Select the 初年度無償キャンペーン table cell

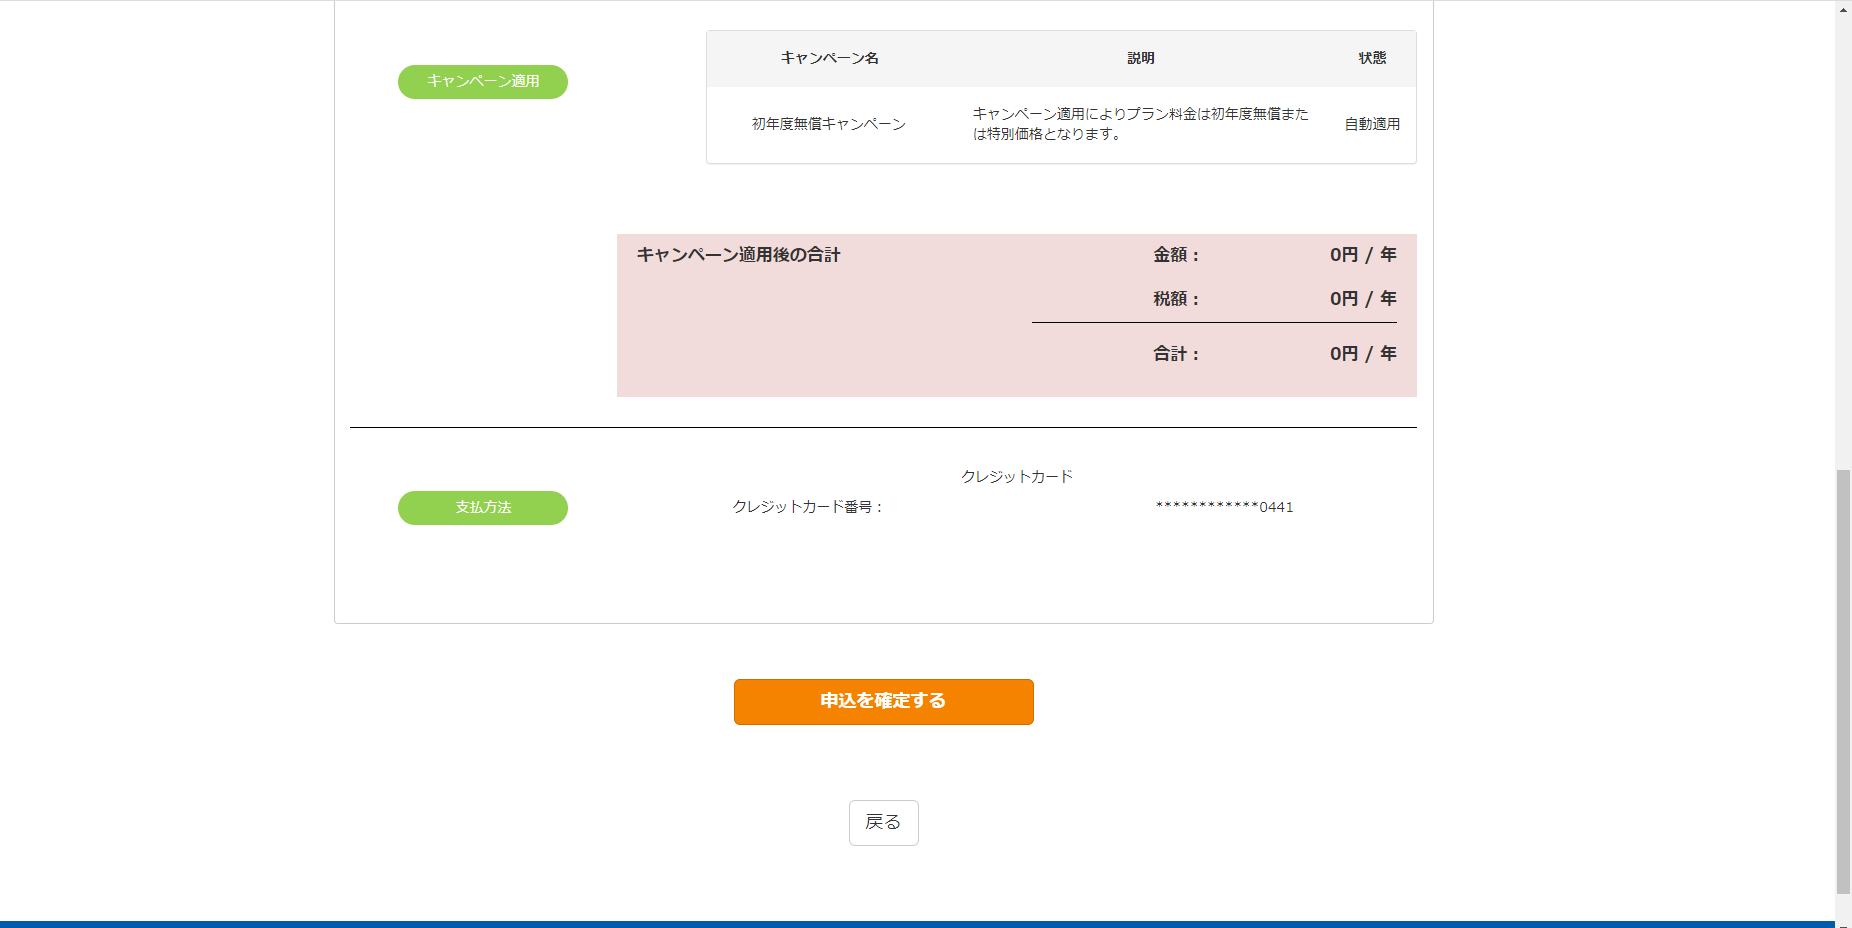(x=828, y=124)
